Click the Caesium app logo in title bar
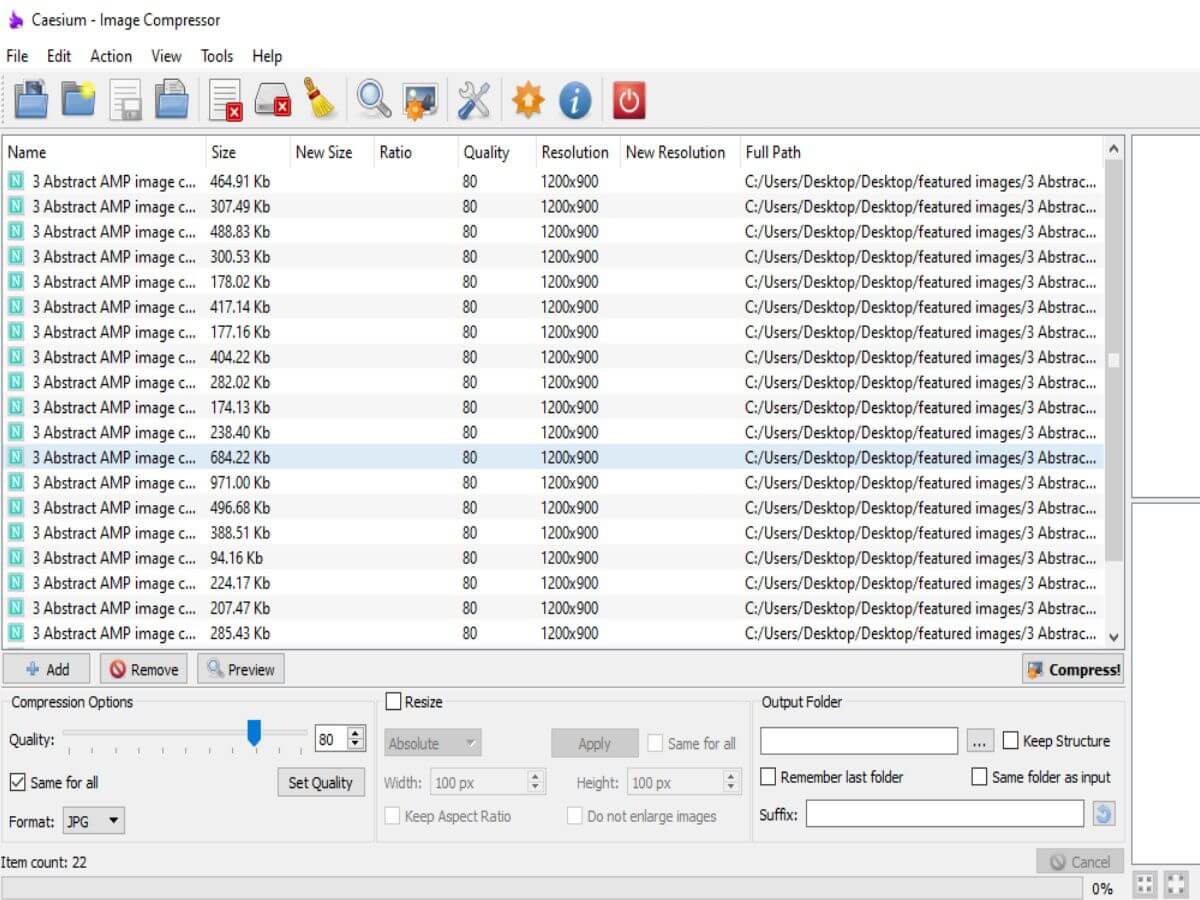This screenshot has width=1200, height=900. coord(15,20)
